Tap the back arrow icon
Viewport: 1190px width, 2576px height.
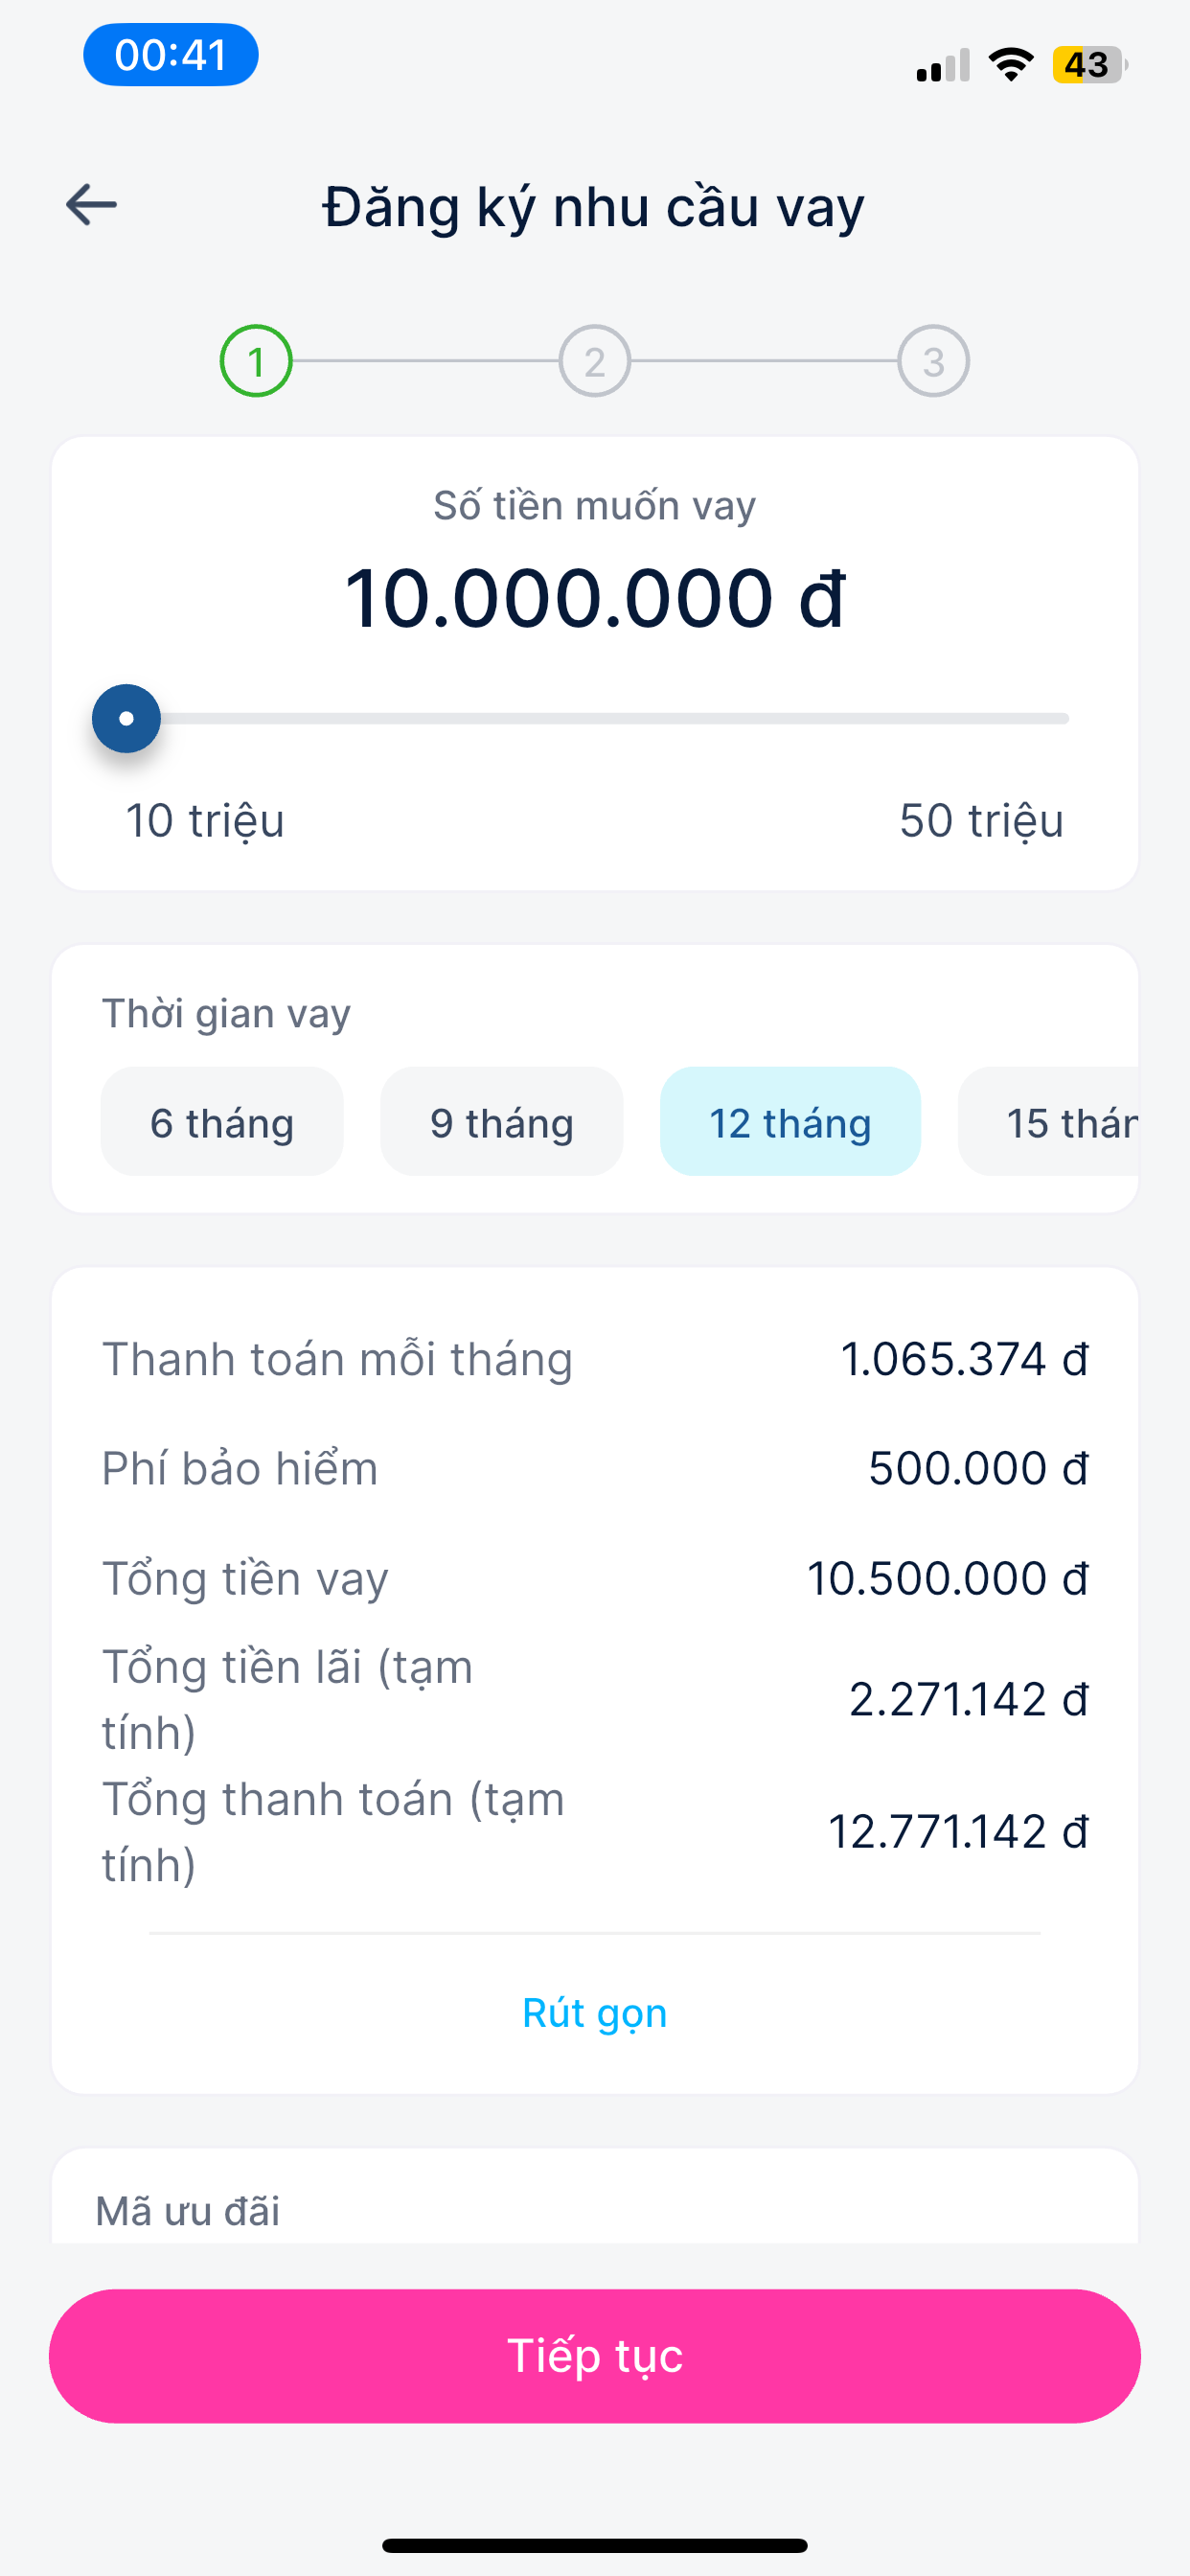point(91,205)
